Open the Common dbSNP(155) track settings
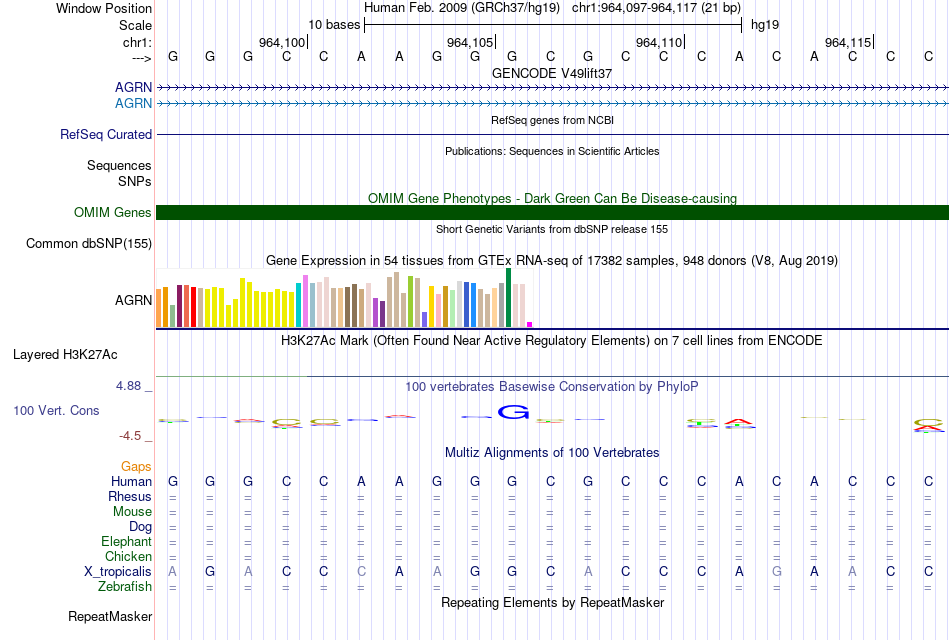 pos(88,244)
